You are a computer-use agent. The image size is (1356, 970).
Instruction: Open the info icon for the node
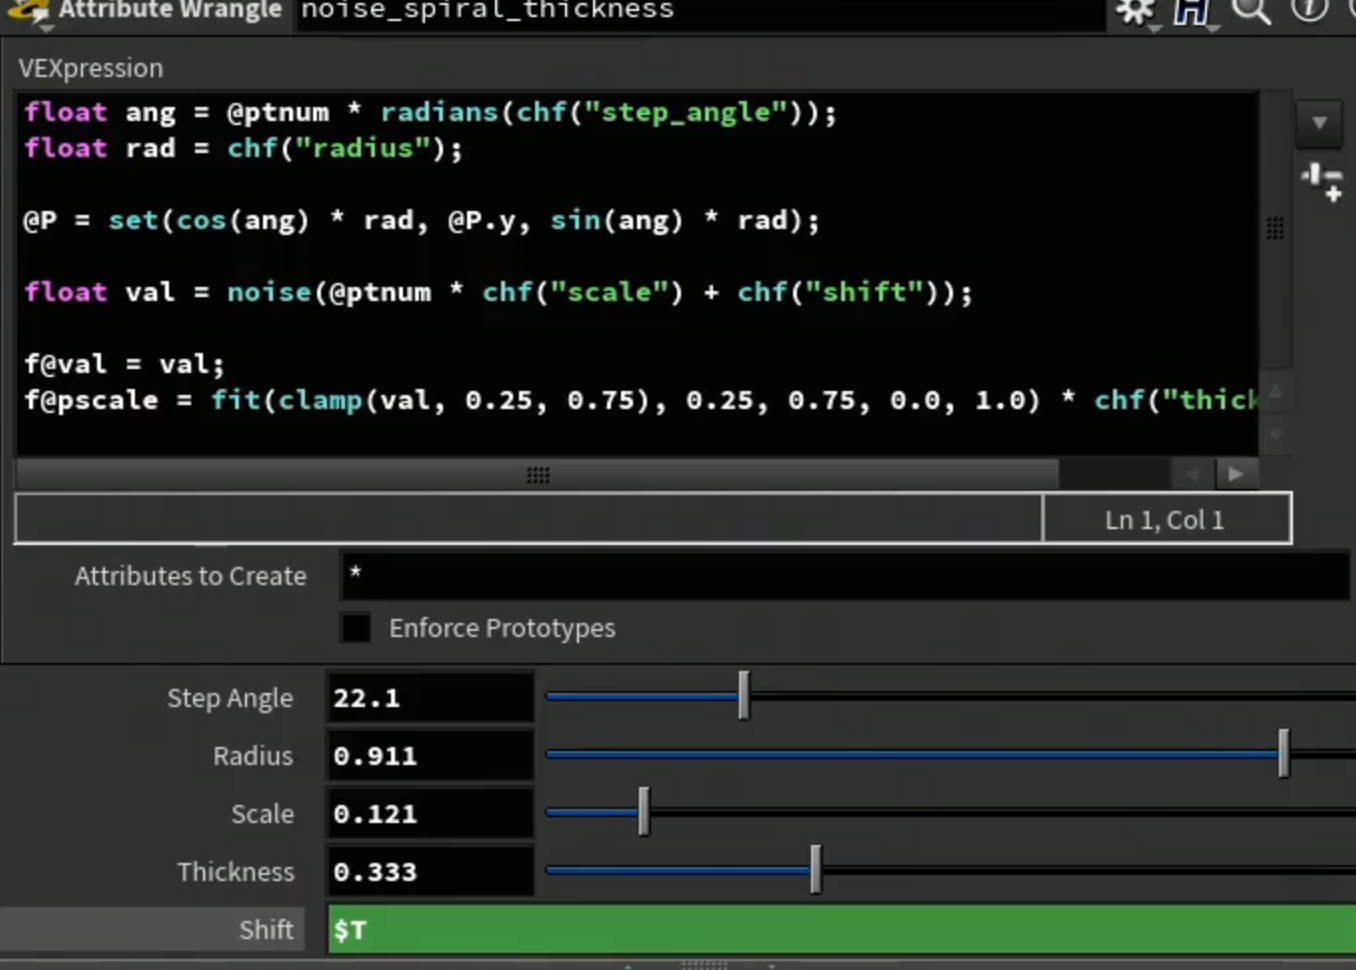1309,10
